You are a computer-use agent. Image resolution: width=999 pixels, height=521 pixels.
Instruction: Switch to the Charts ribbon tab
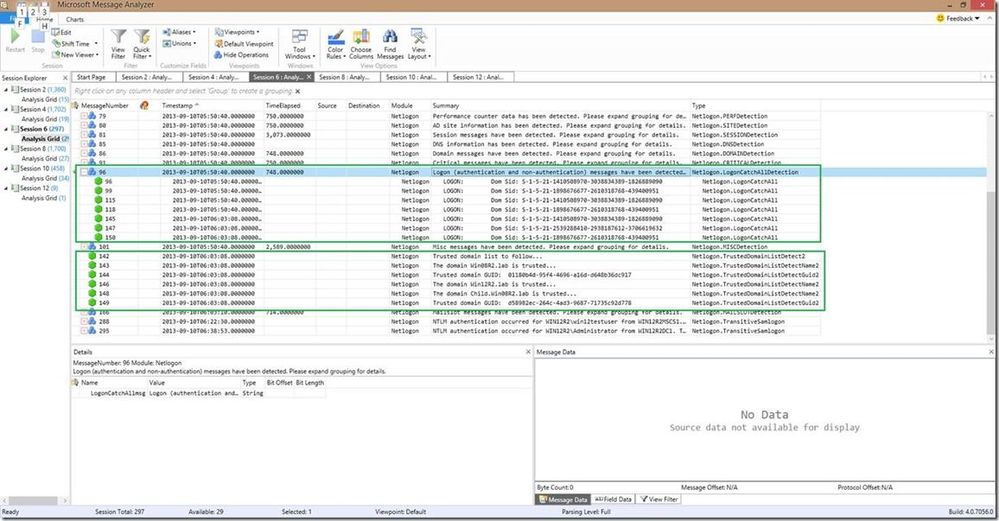75,19
